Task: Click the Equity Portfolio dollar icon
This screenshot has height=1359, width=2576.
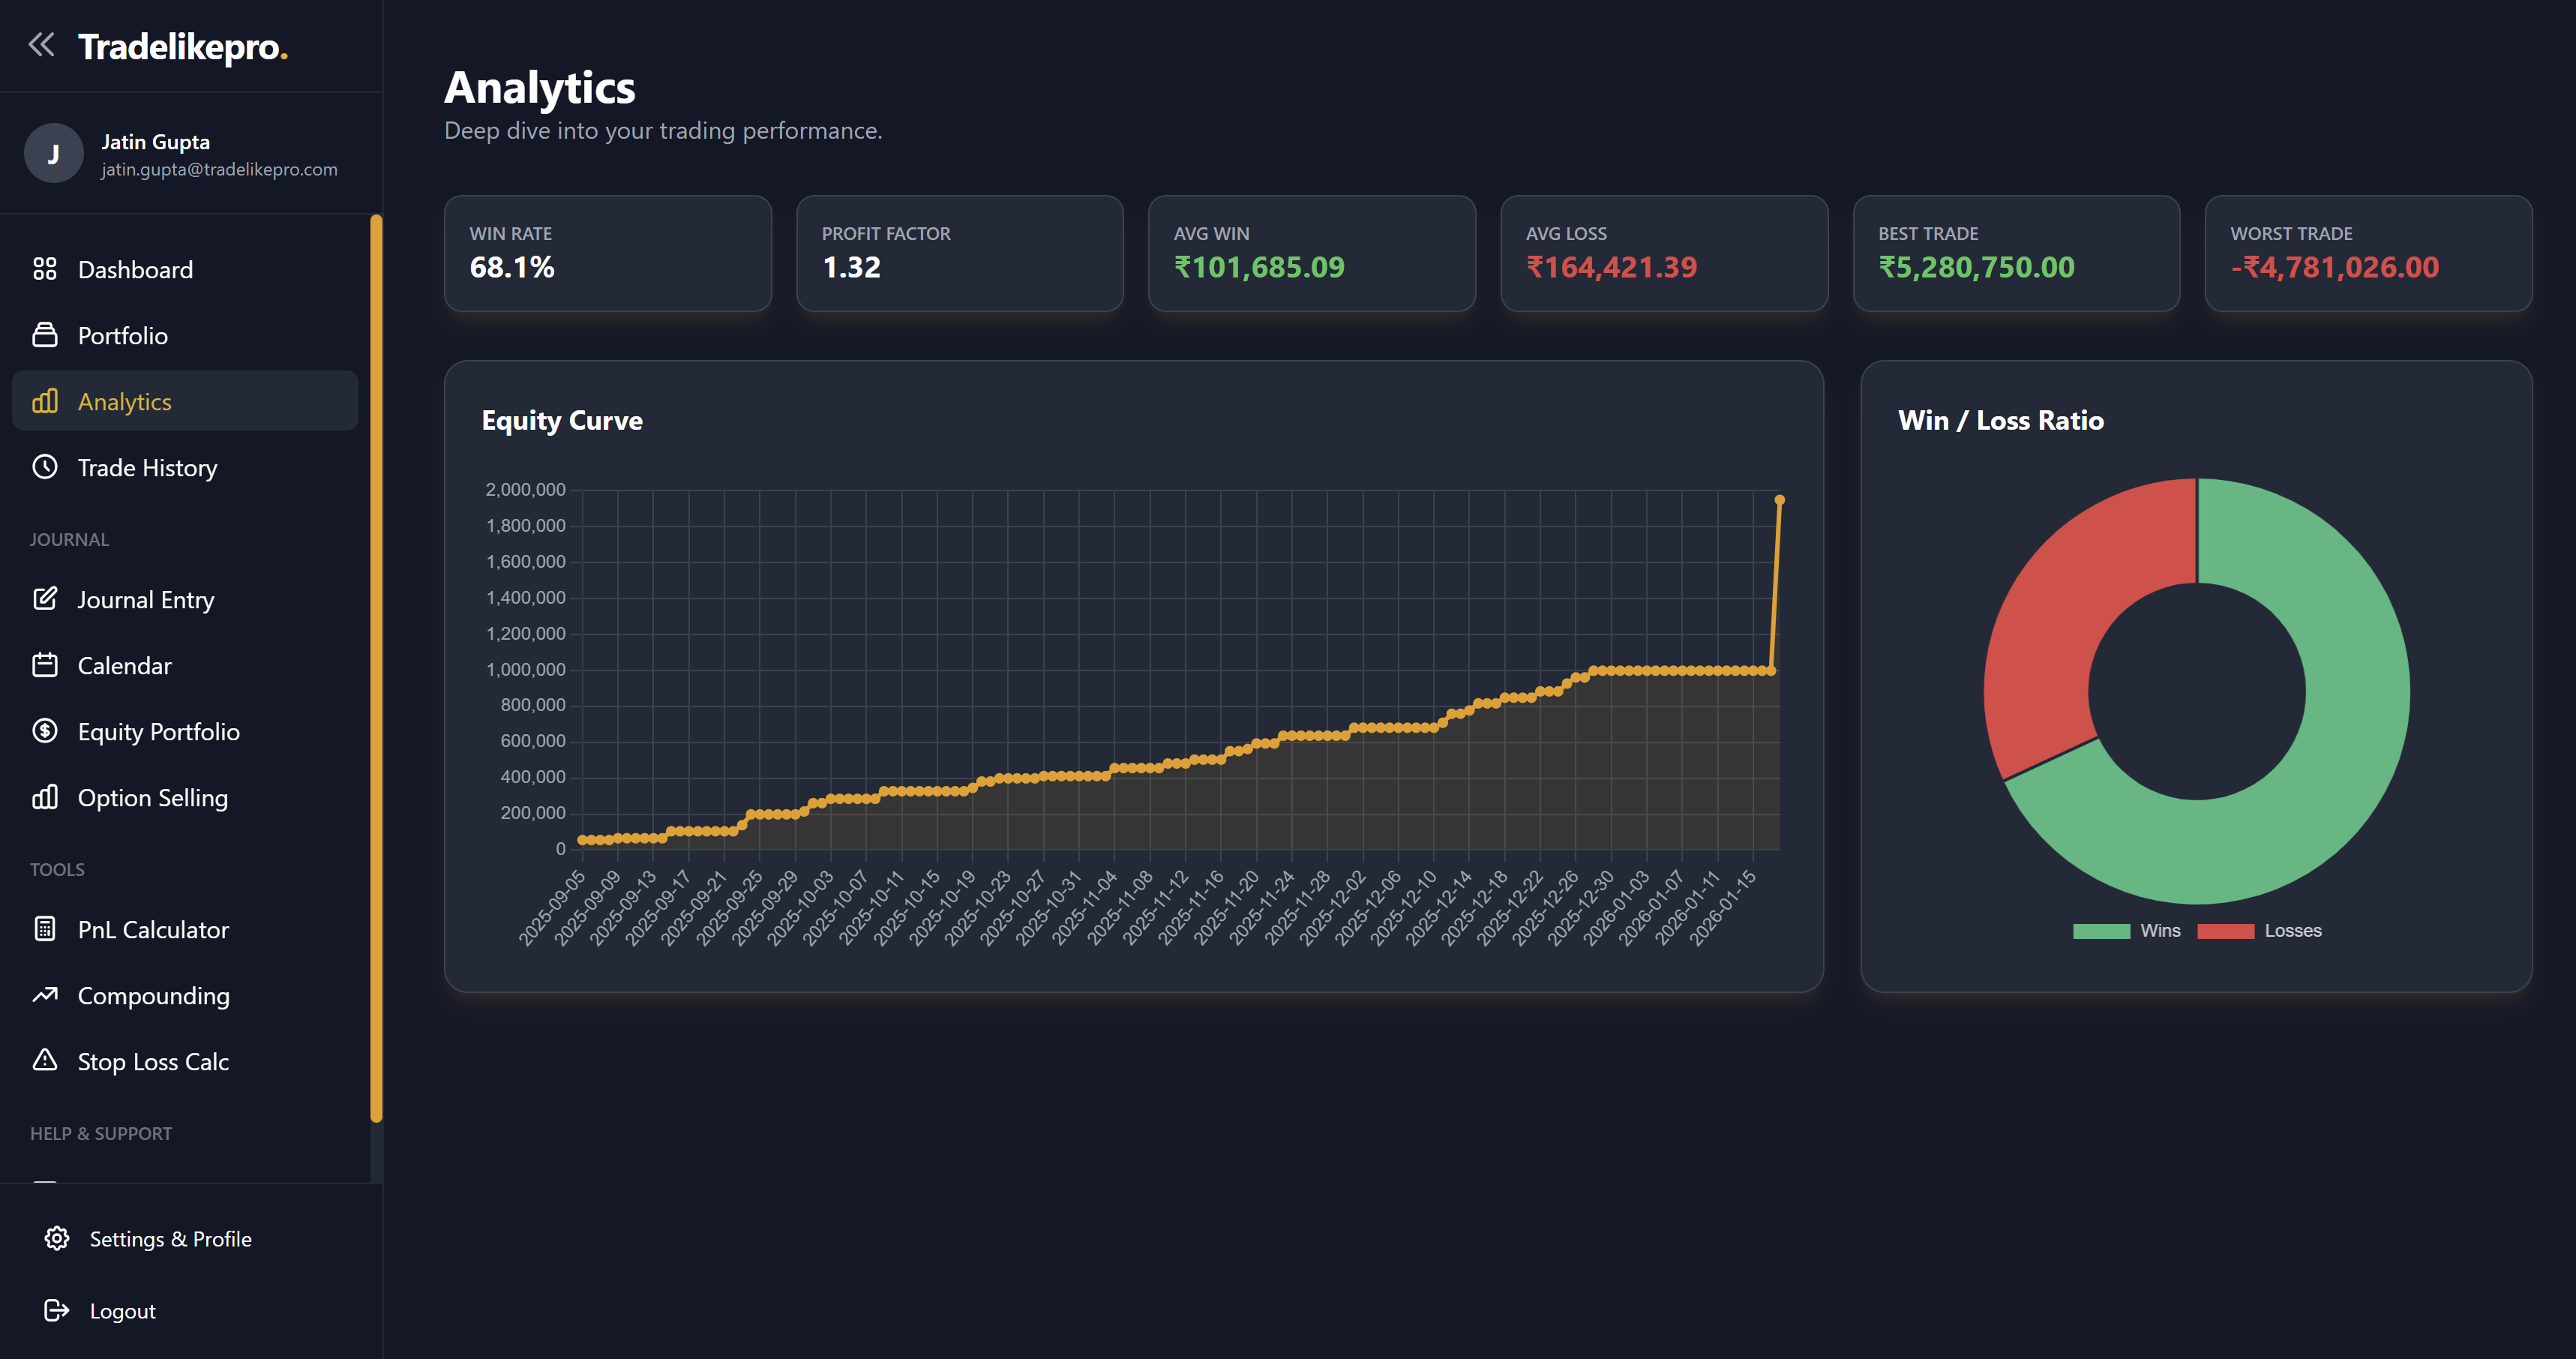Action: pos(46,731)
